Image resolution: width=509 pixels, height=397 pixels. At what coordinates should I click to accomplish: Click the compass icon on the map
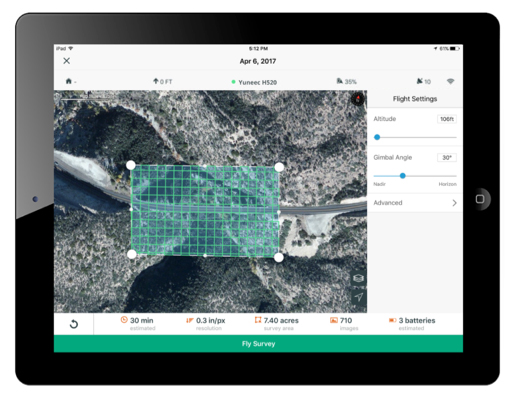358,99
